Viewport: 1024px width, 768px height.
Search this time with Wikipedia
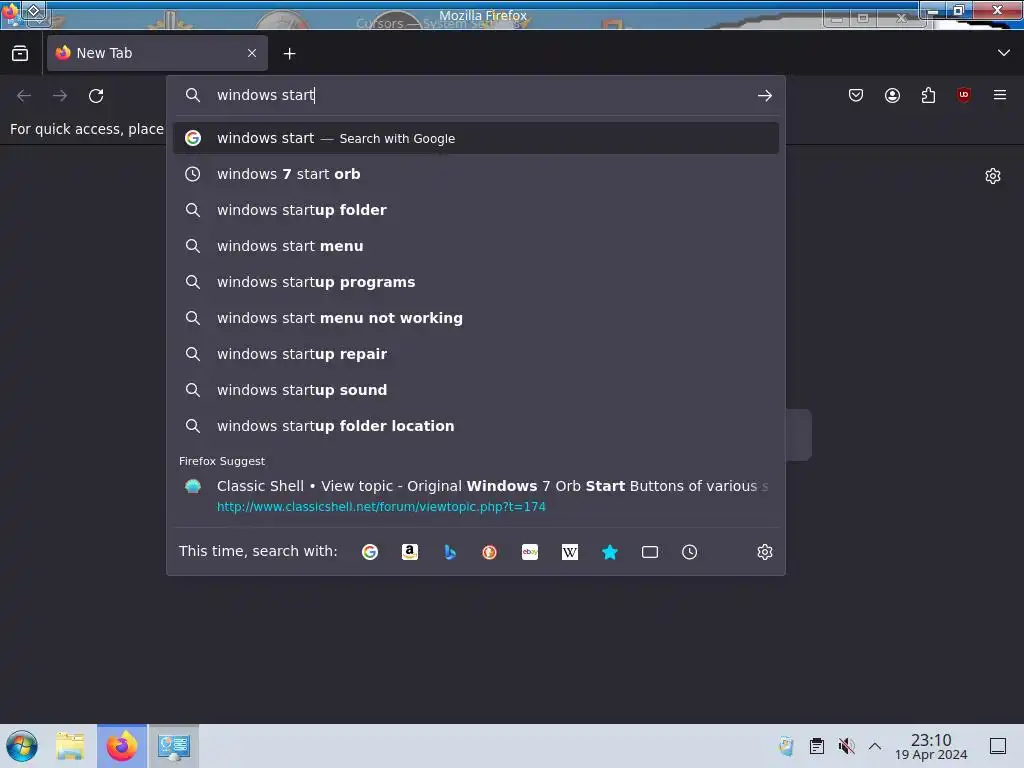569,552
